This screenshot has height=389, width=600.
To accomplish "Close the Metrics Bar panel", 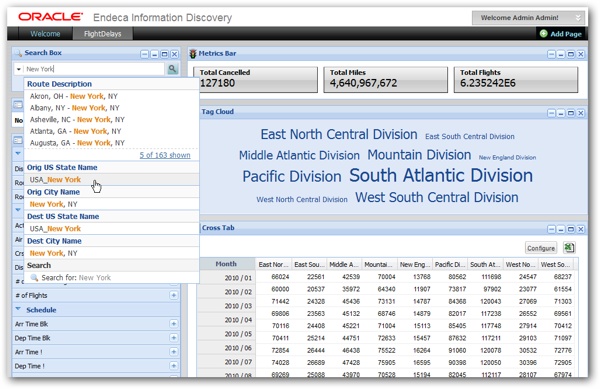I will pos(580,54).
